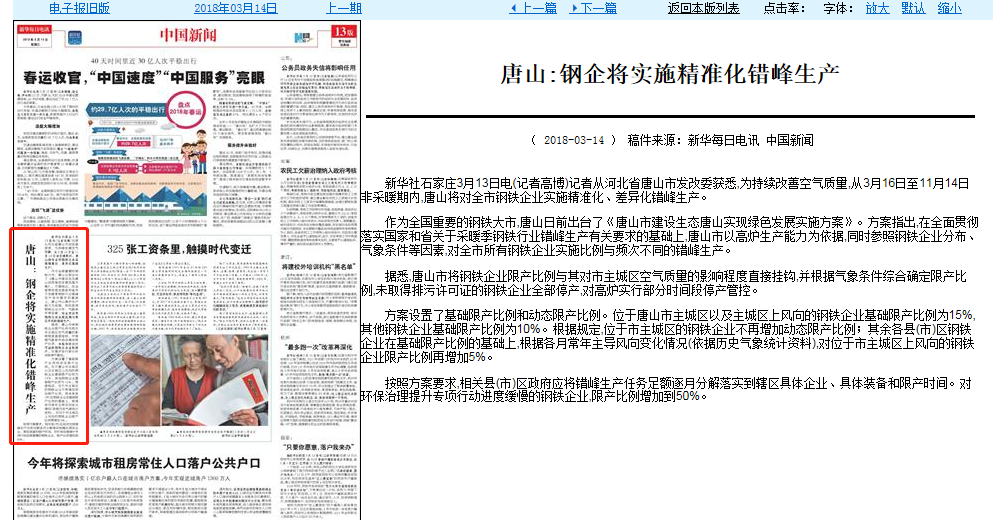Open the 公务员政务失信将影响任用 brief
1000x520 pixels.
[x=318, y=69]
